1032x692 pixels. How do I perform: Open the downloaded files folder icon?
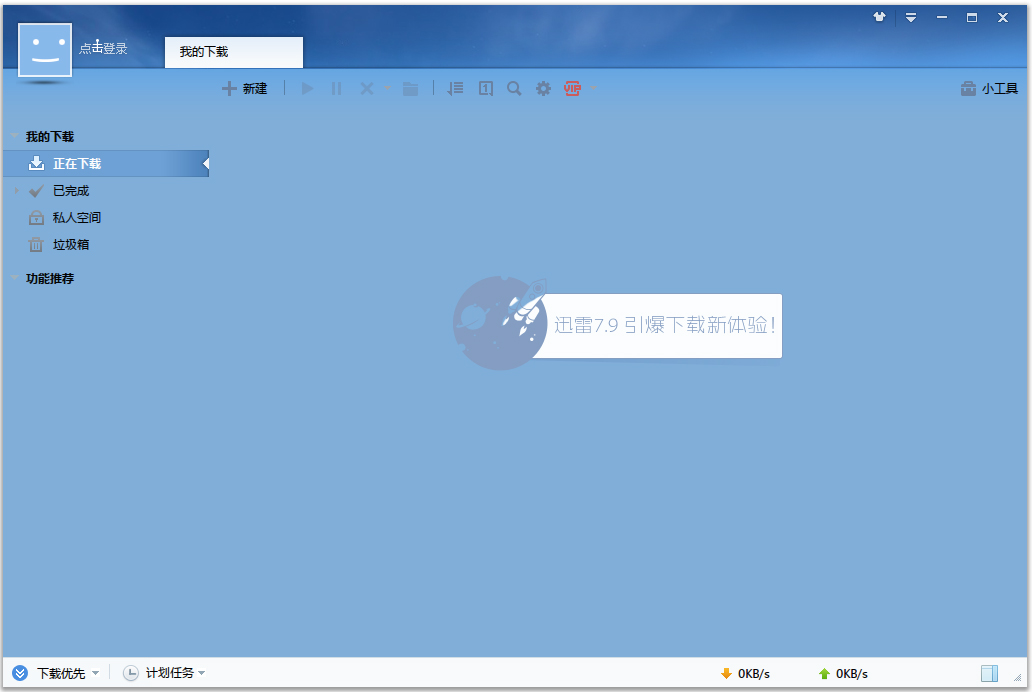[410, 88]
